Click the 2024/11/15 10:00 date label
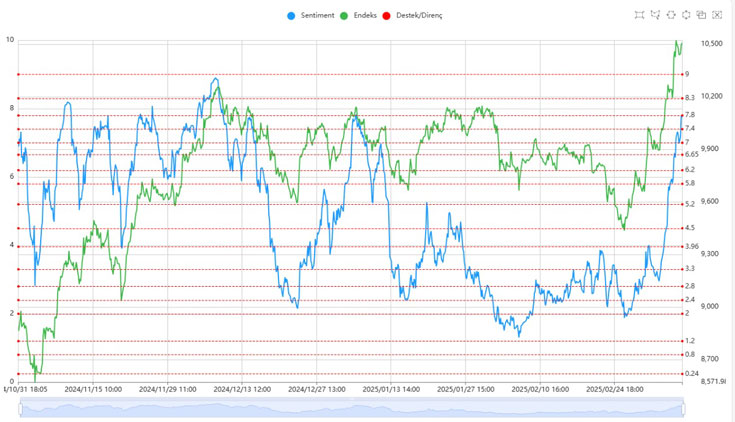Image resolution: width=735 pixels, height=422 pixels. 93,389
